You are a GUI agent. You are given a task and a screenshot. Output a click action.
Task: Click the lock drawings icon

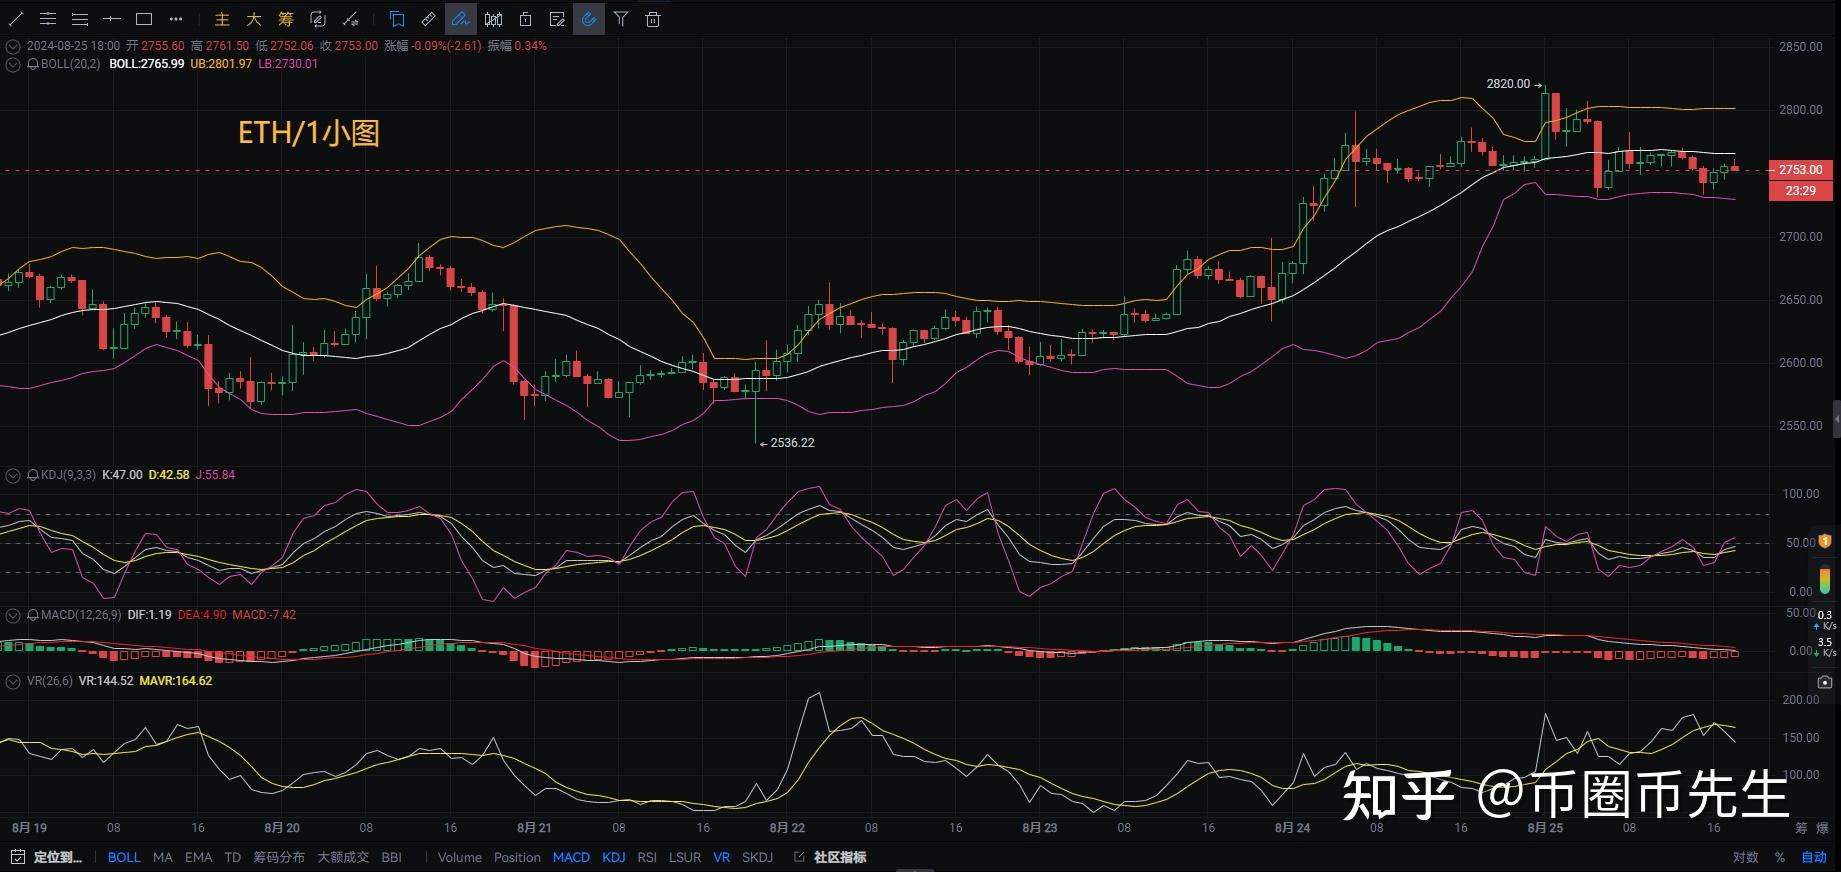[x=525, y=19]
